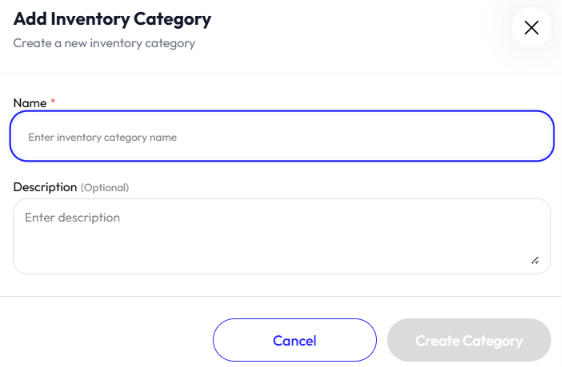
Task: Dismiss the dialog using the Cancel button
Action: pos(295,340)
